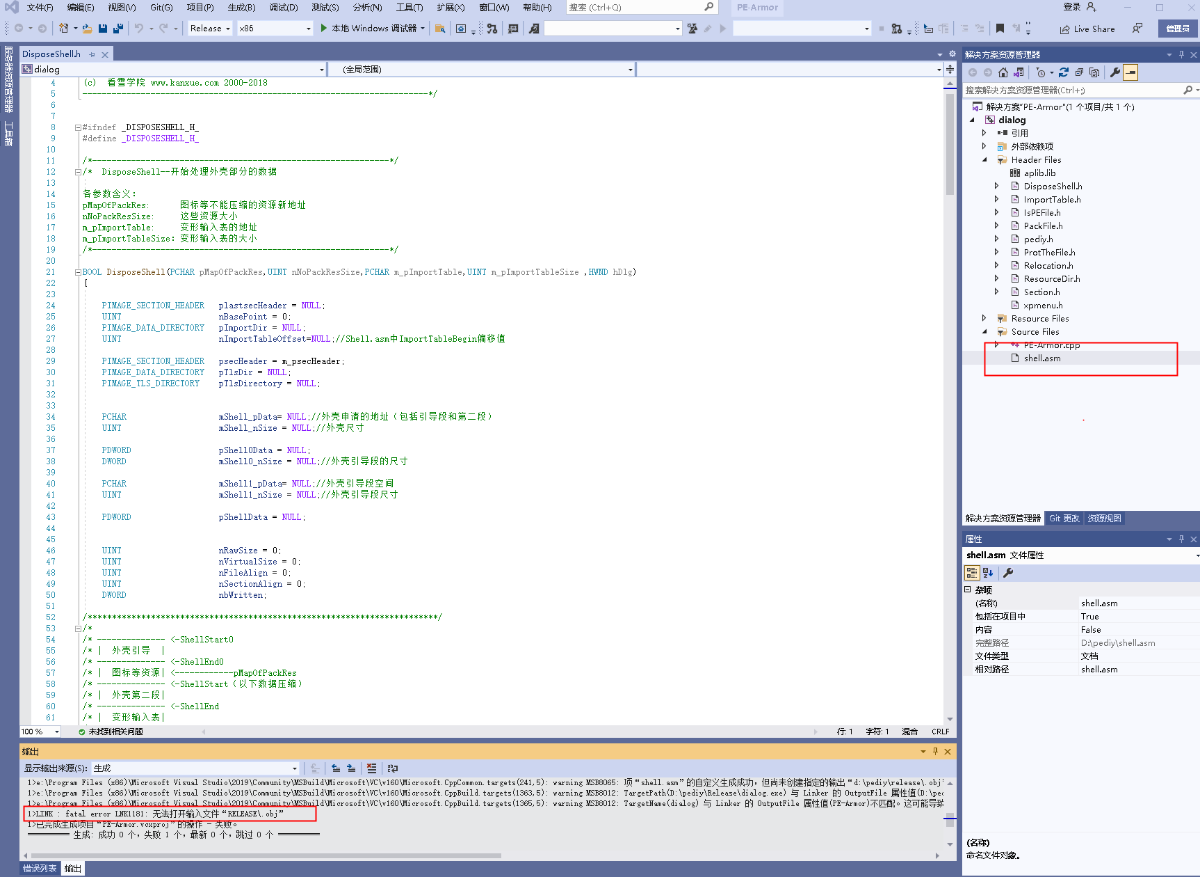Click the Undo arrow in toolbar
The height and width of the screenshot is (877, 1200).
[139, 29]
